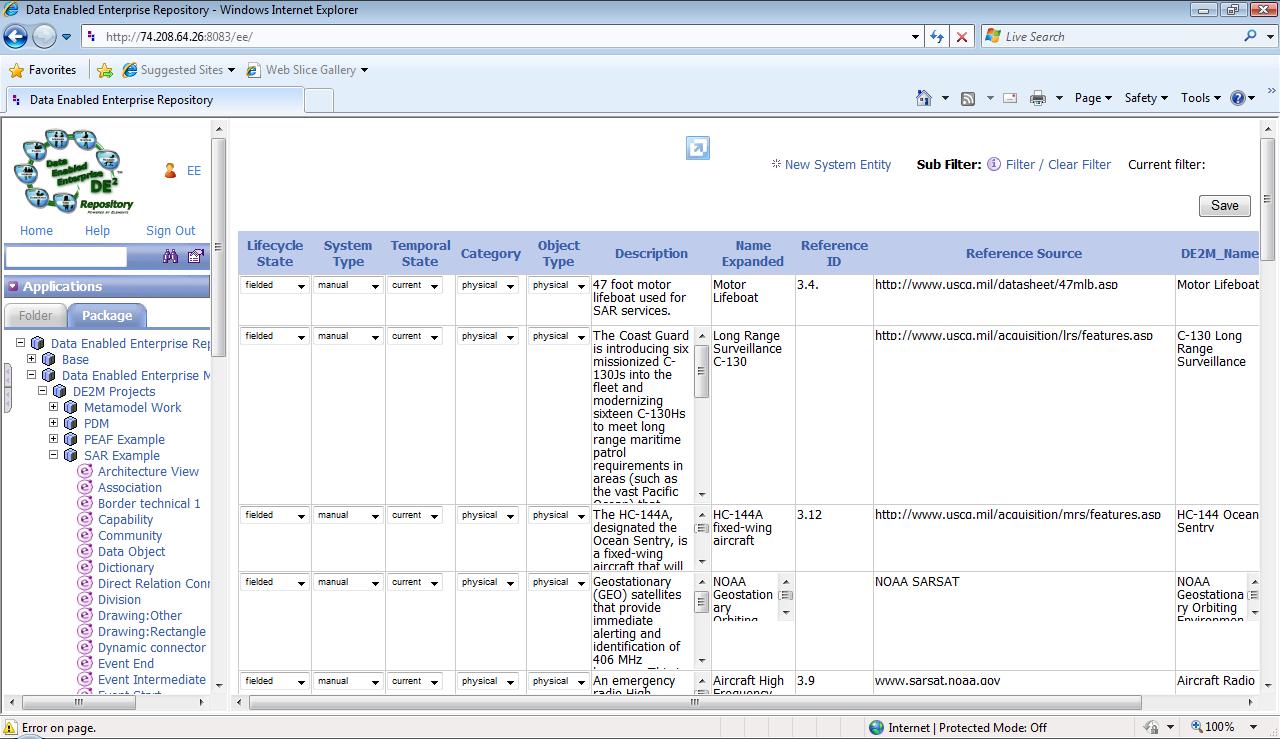This screenshot has height=739, width=1280.
Task: Click the binoculars search icon
Action: pos(170,257)
